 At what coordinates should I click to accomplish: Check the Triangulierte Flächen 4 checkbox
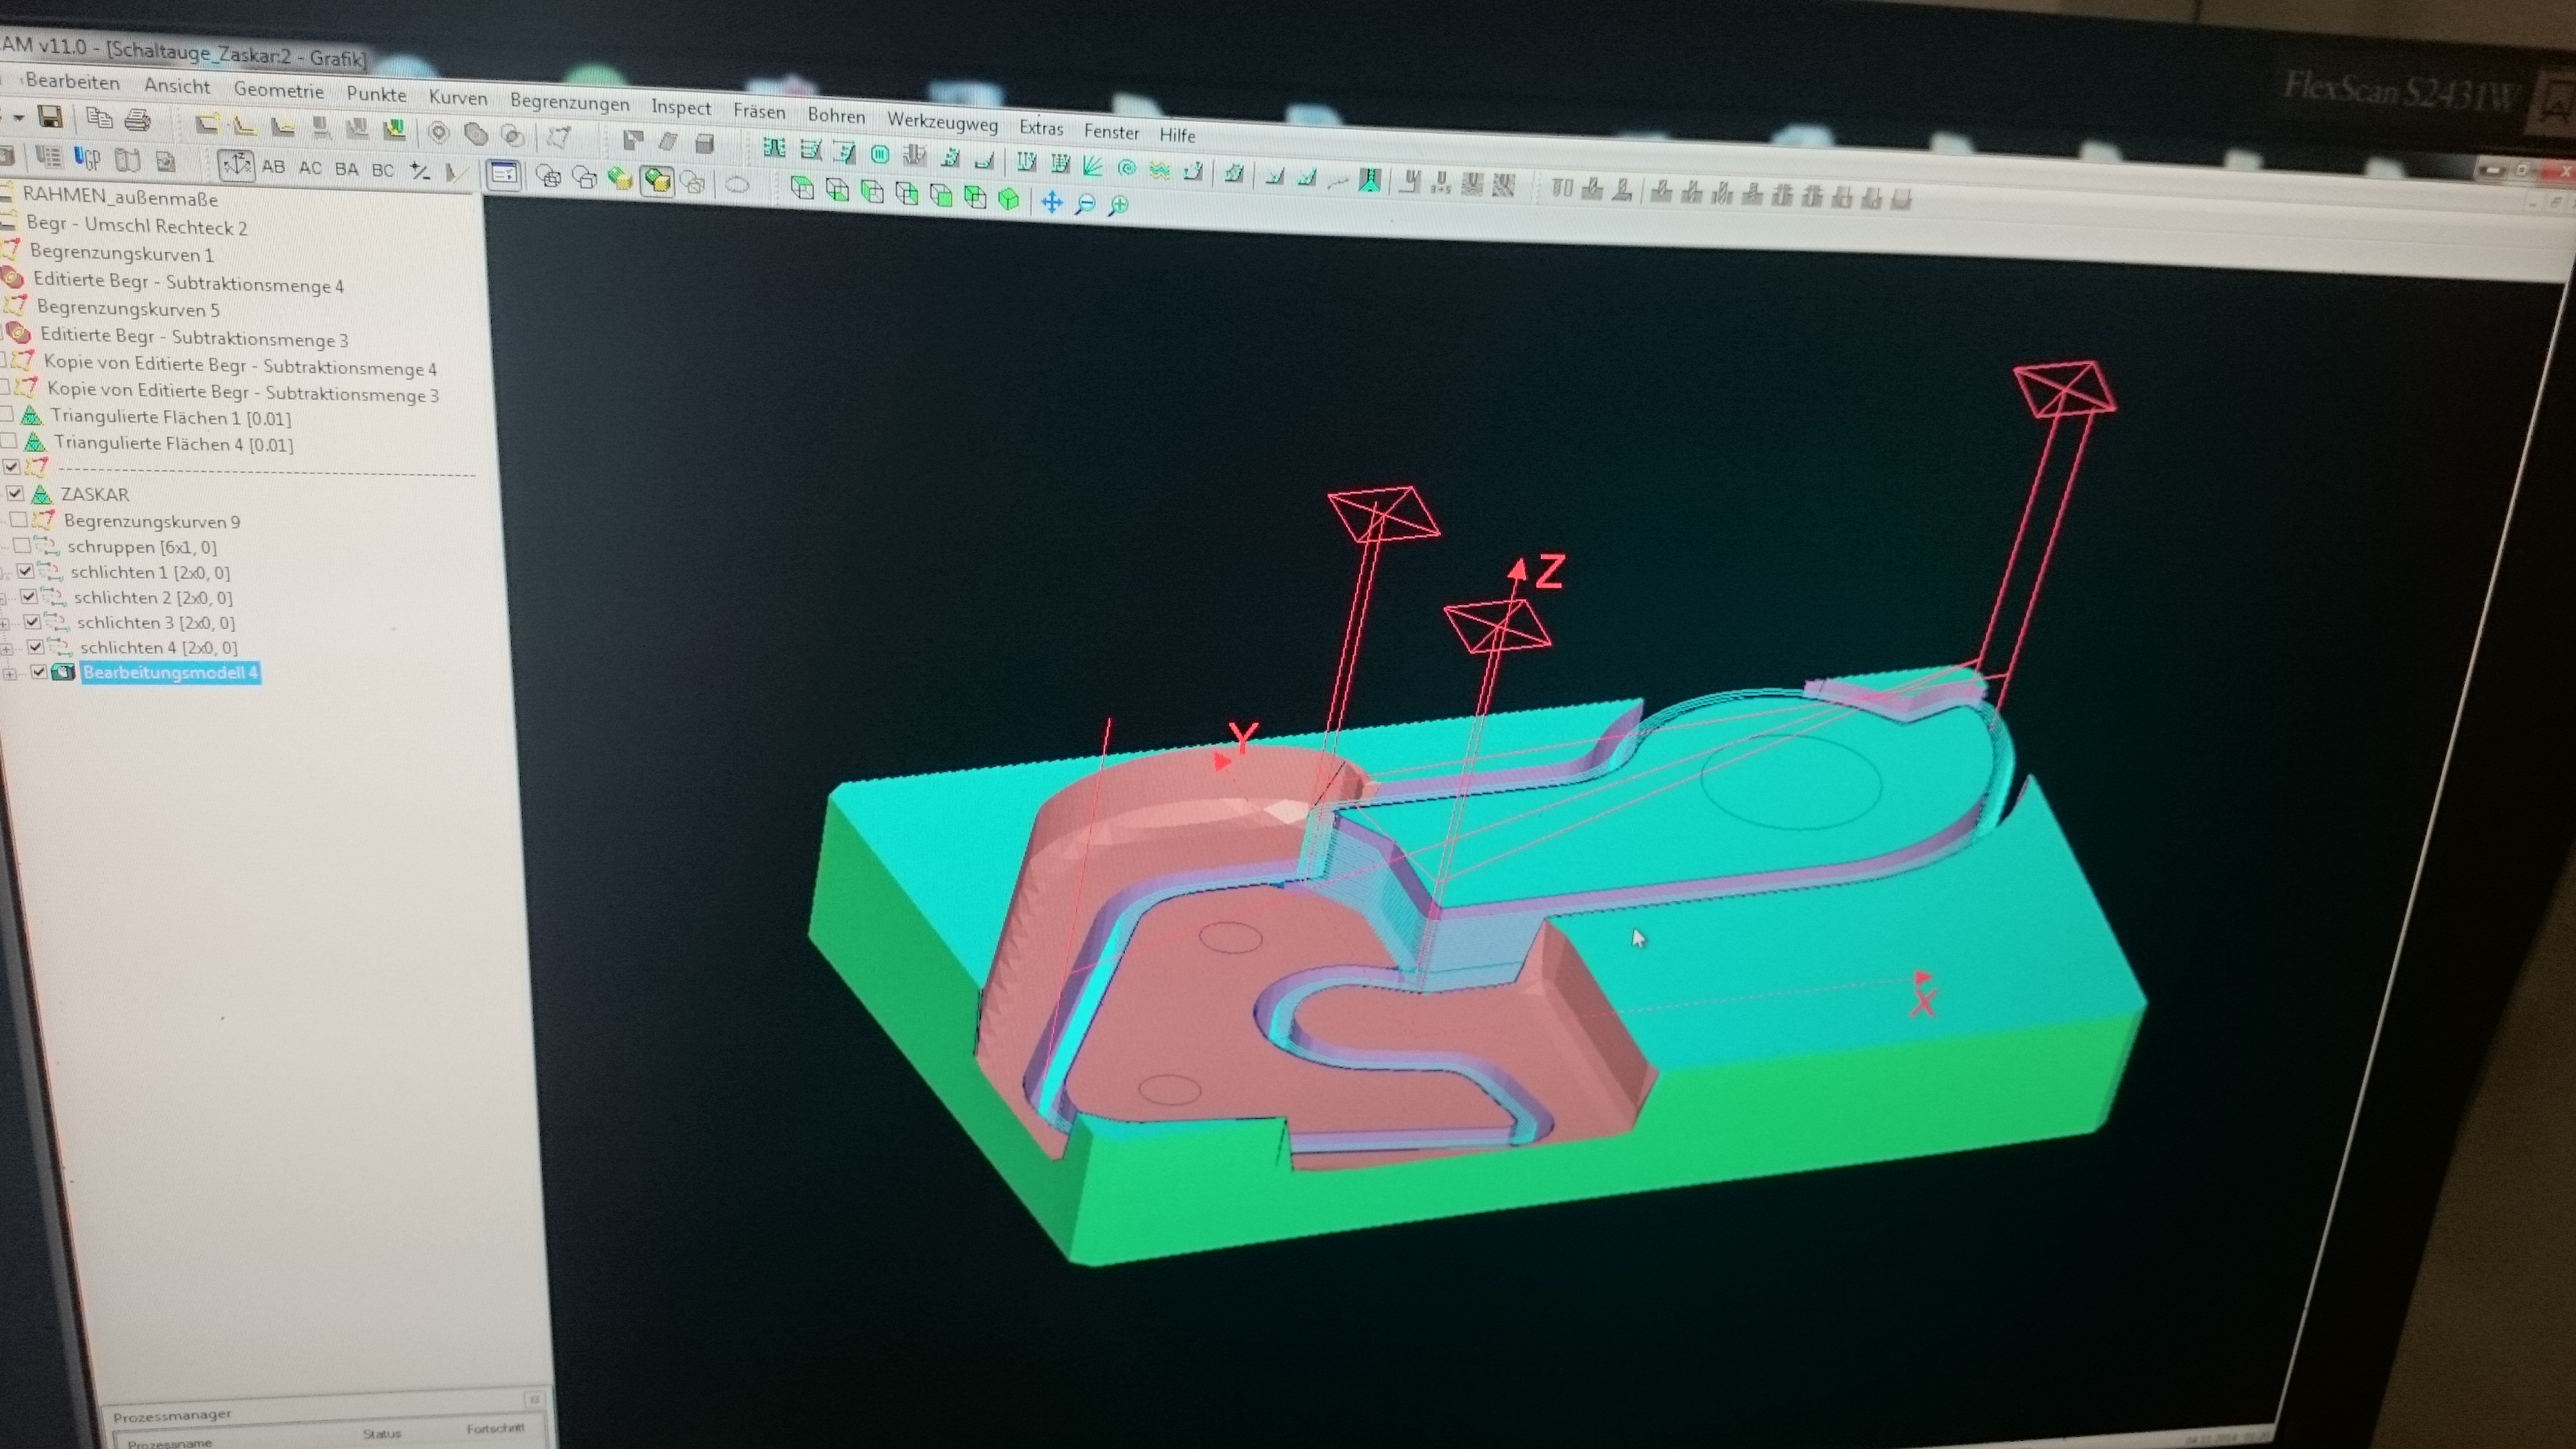8,440
